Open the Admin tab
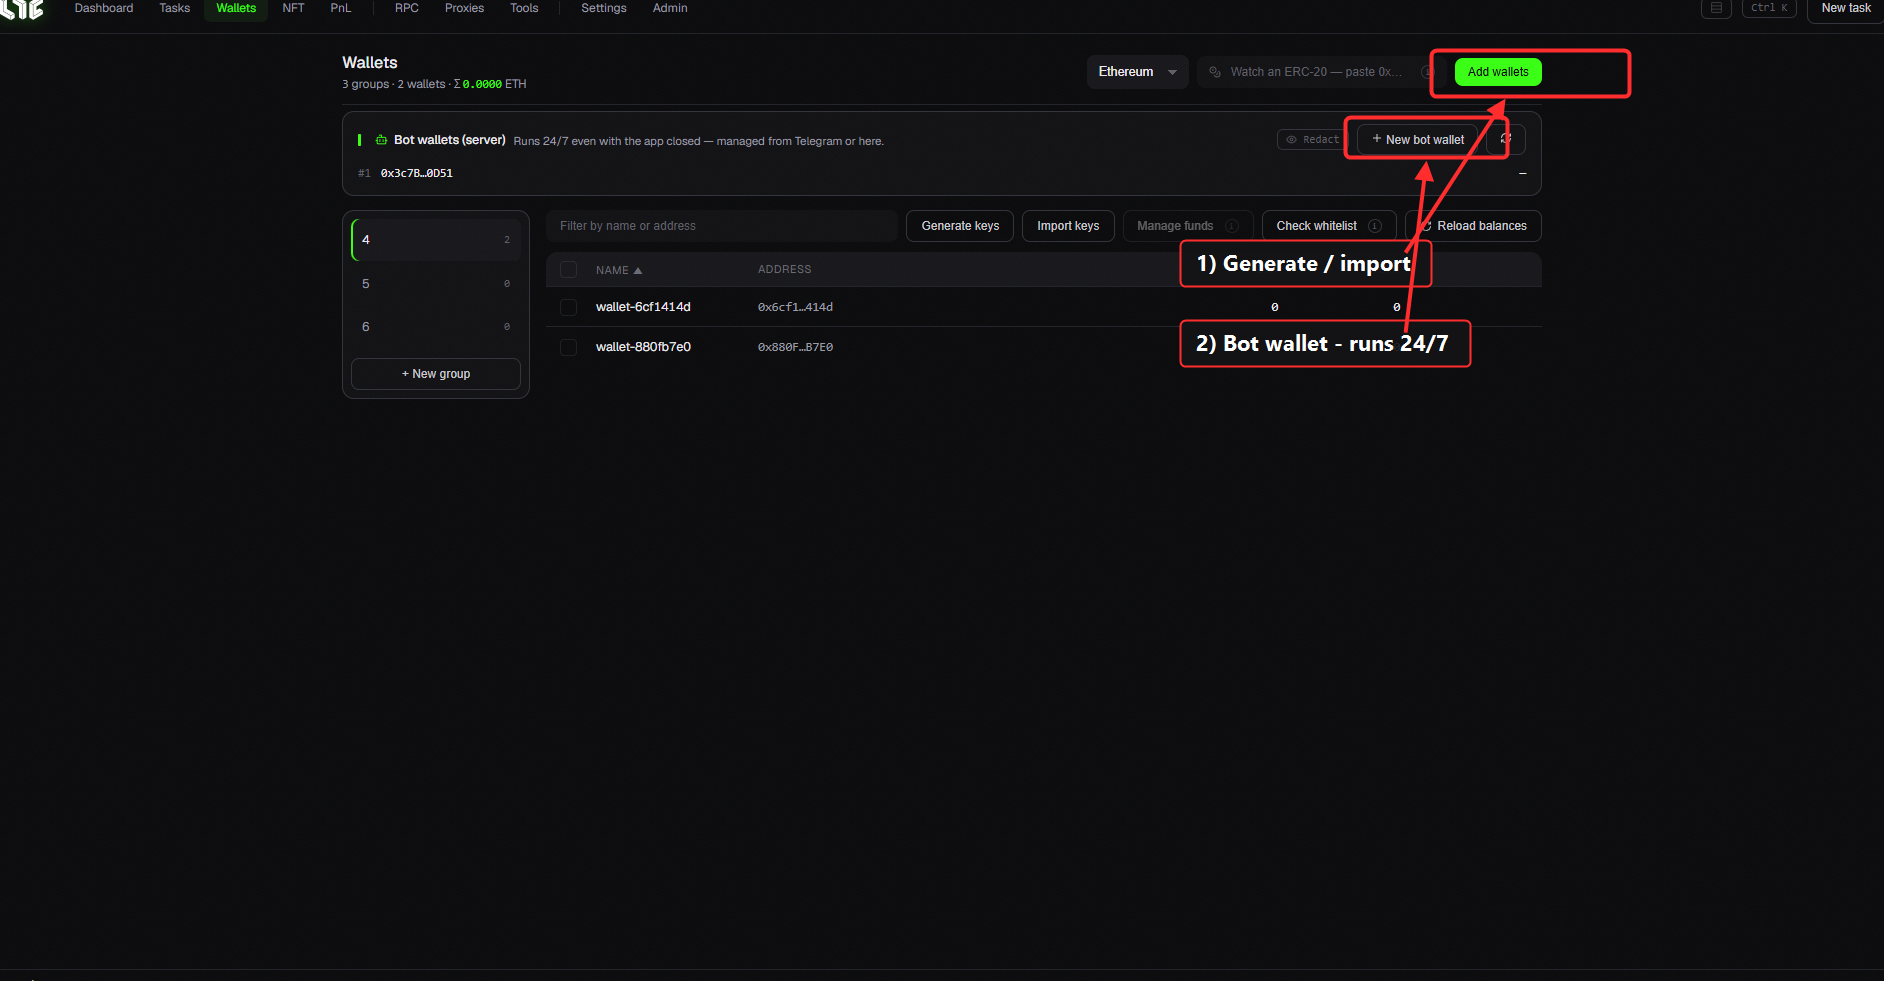The width and height of the screenshot is (1884, 981). (670, 8)
